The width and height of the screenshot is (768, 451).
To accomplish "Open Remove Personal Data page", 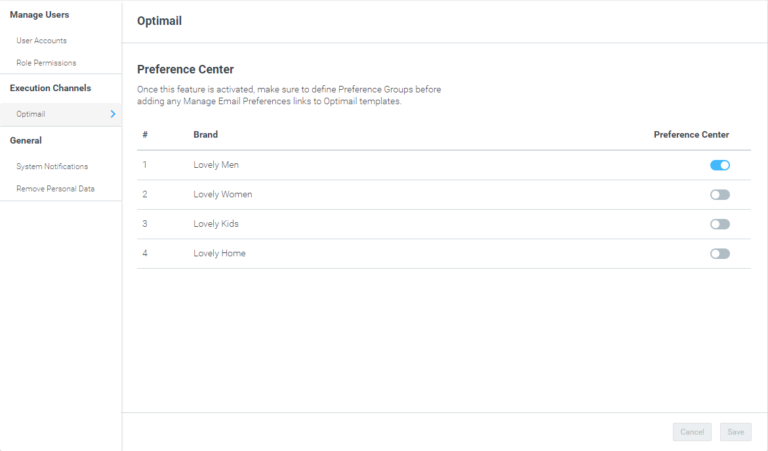I will tap(55, 189).
